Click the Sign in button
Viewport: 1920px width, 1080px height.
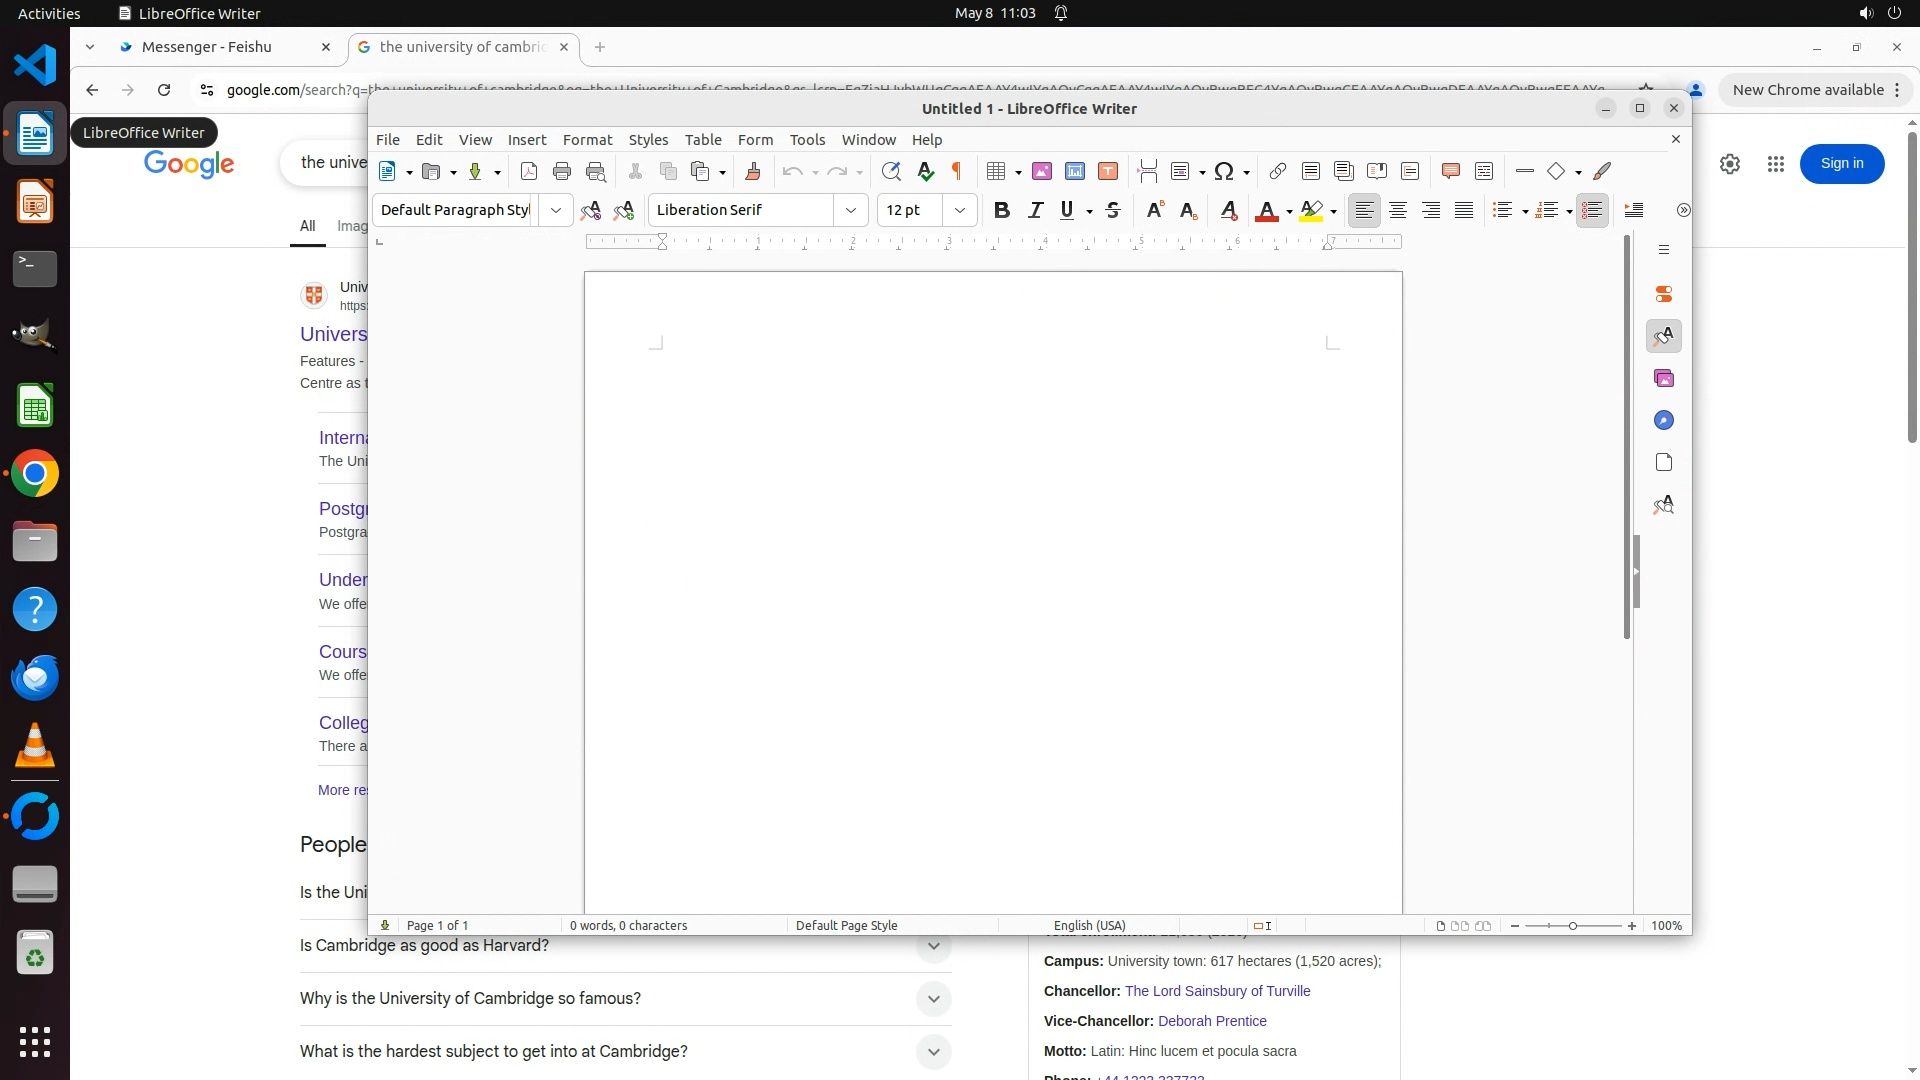(1841, 164)
